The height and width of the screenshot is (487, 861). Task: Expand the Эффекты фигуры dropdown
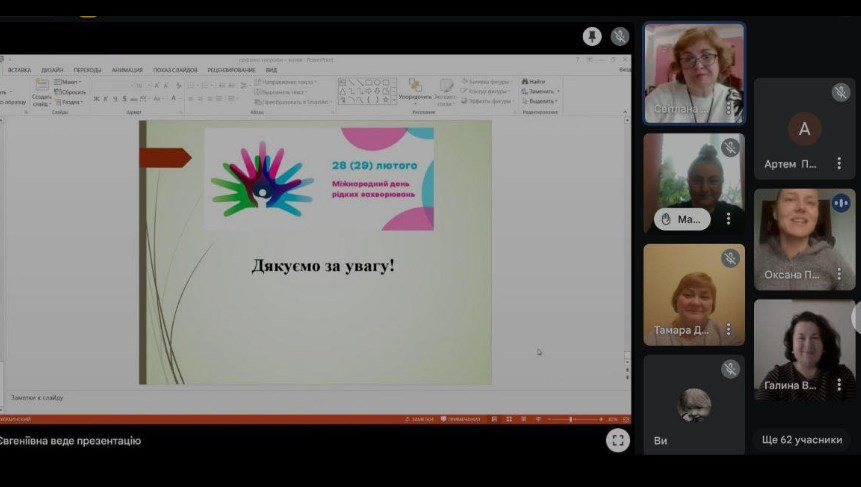487,101
